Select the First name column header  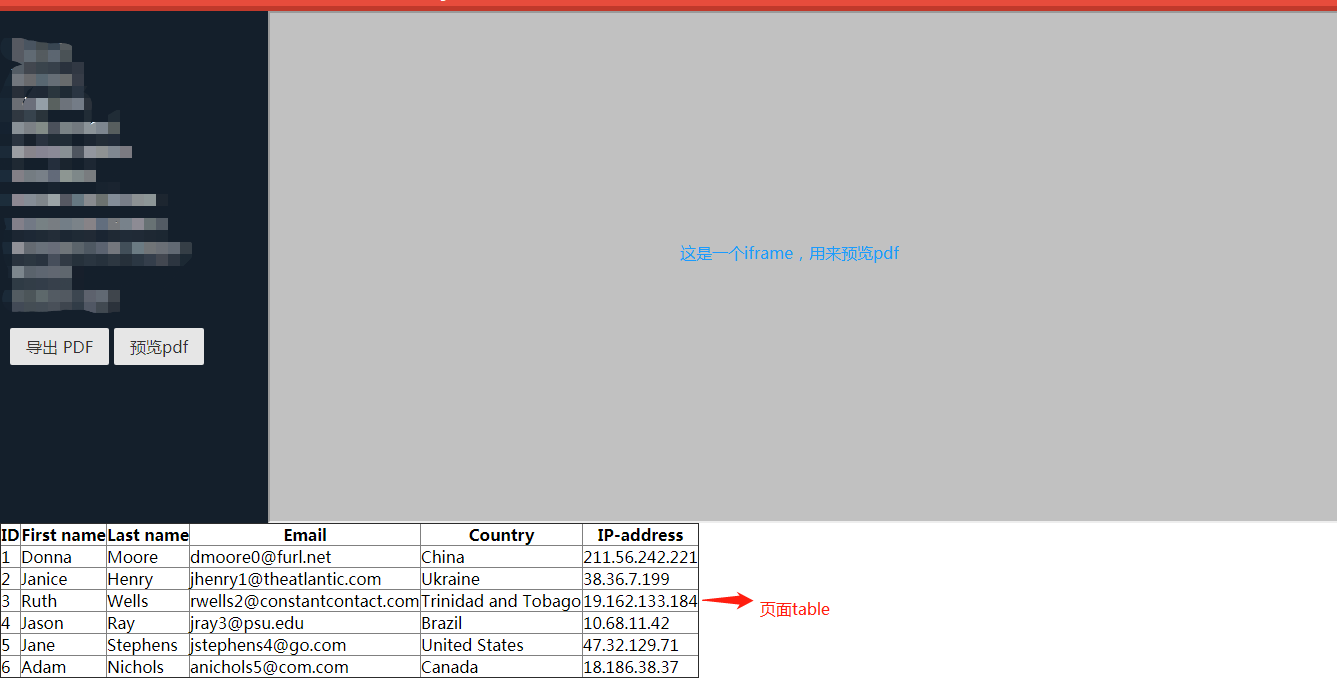pos(63,535)
